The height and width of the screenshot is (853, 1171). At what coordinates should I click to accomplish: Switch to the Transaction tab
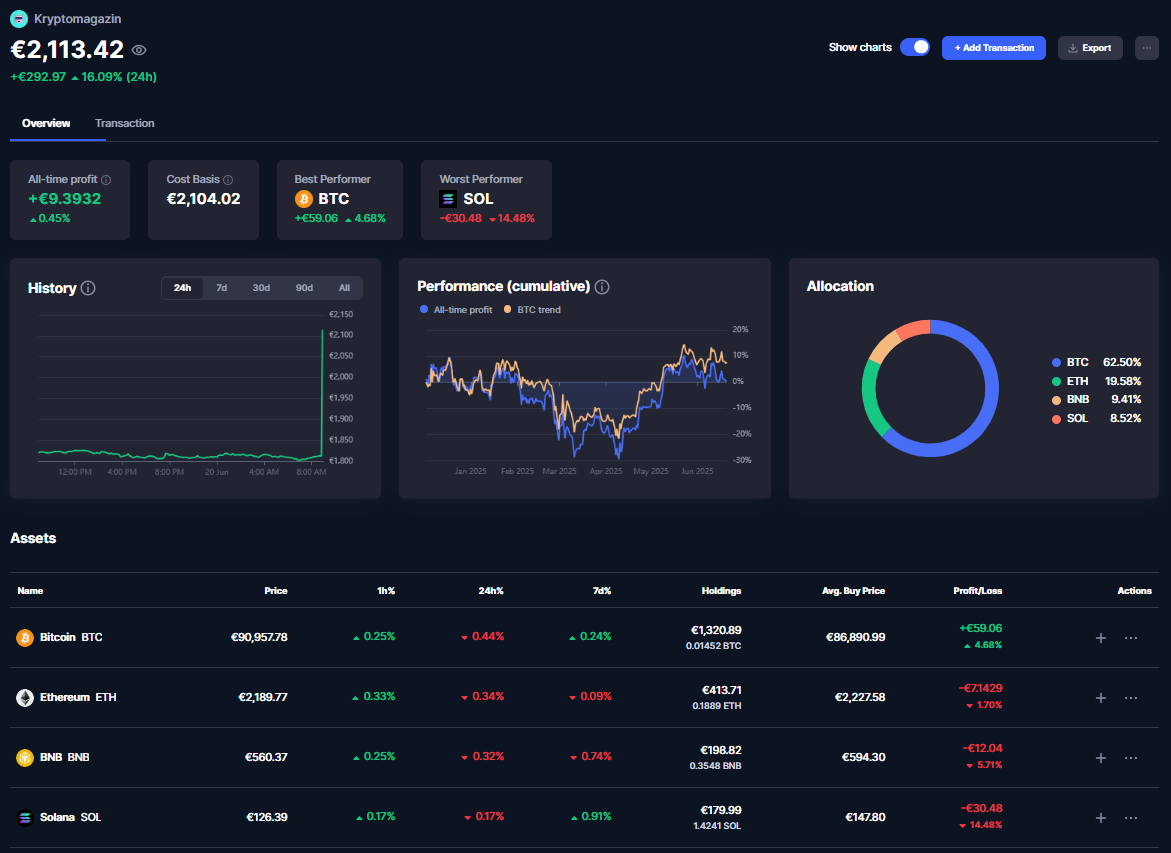tap(125, 123)
